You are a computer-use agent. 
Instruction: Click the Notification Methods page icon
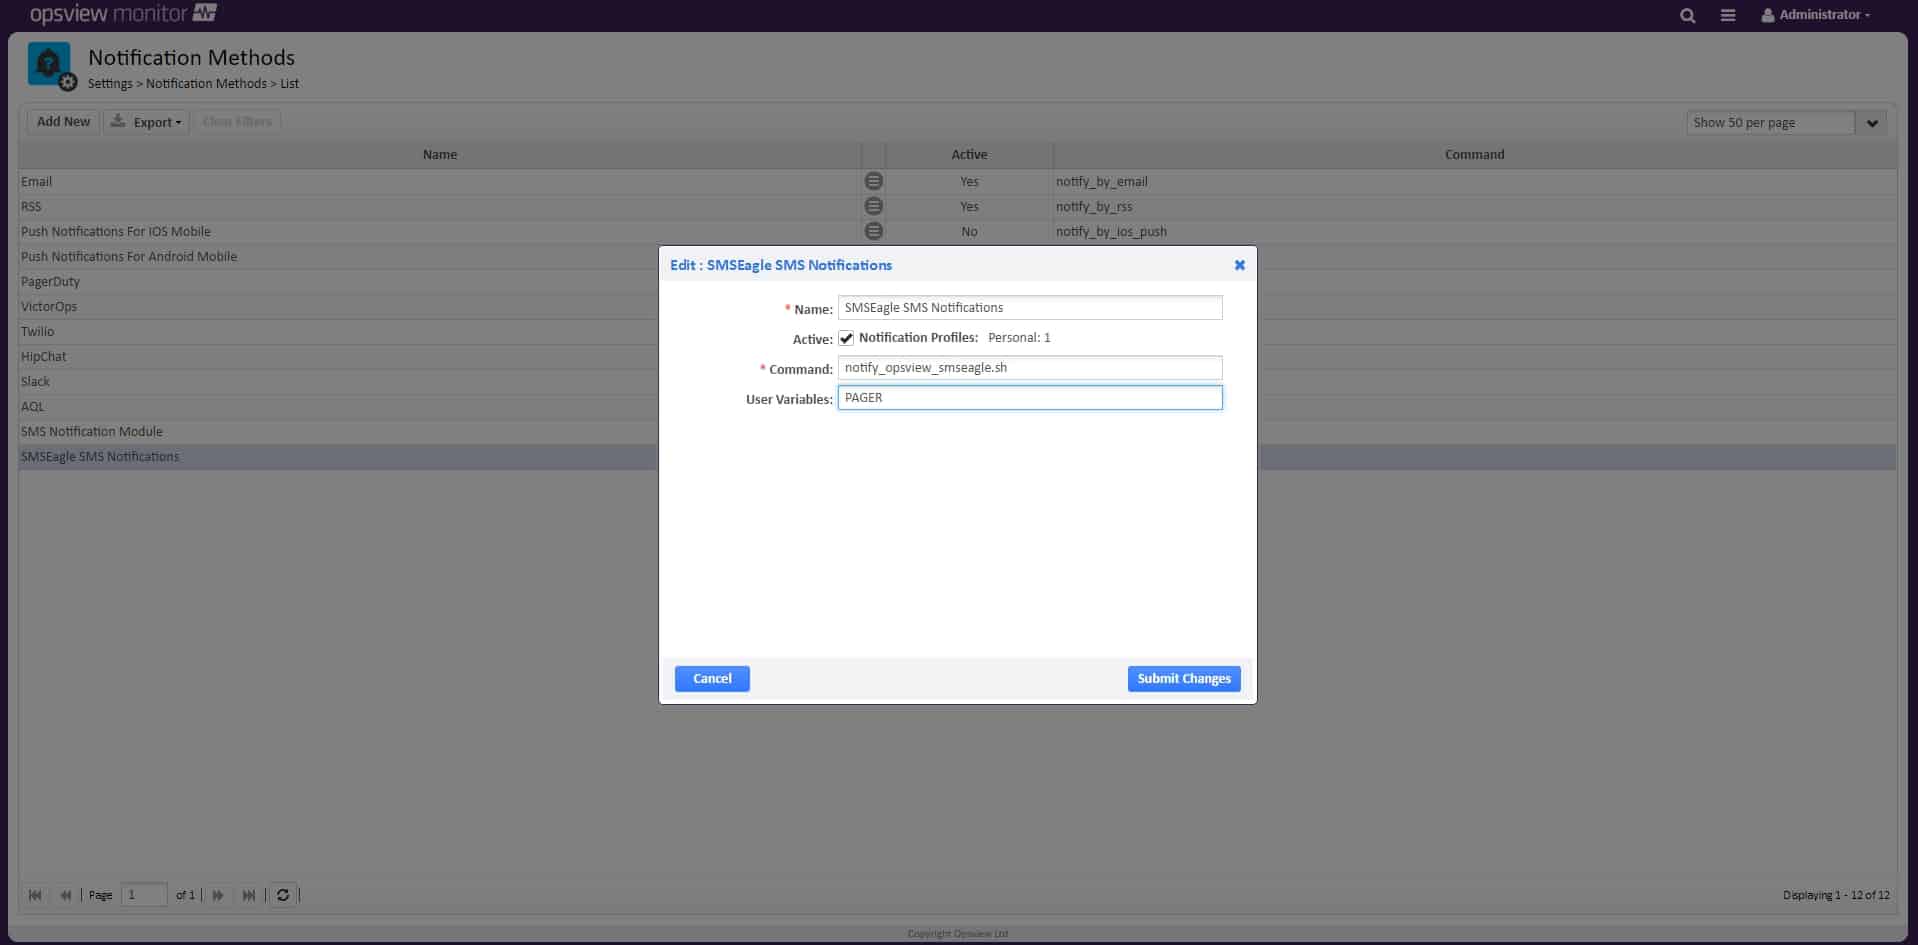pos(50,66)
